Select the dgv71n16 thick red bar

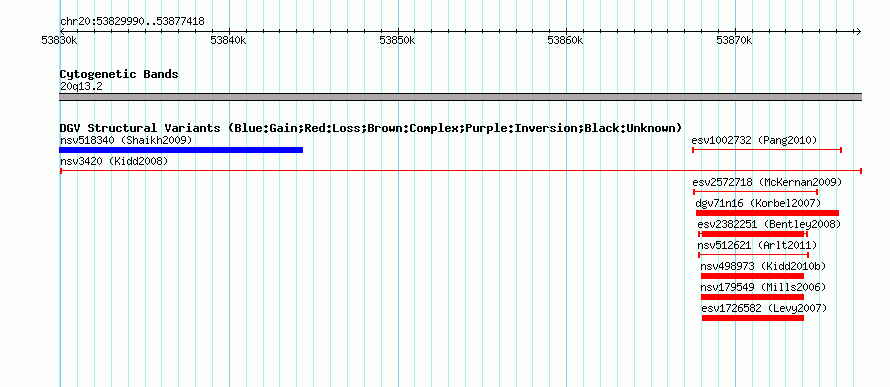(767, 213)
